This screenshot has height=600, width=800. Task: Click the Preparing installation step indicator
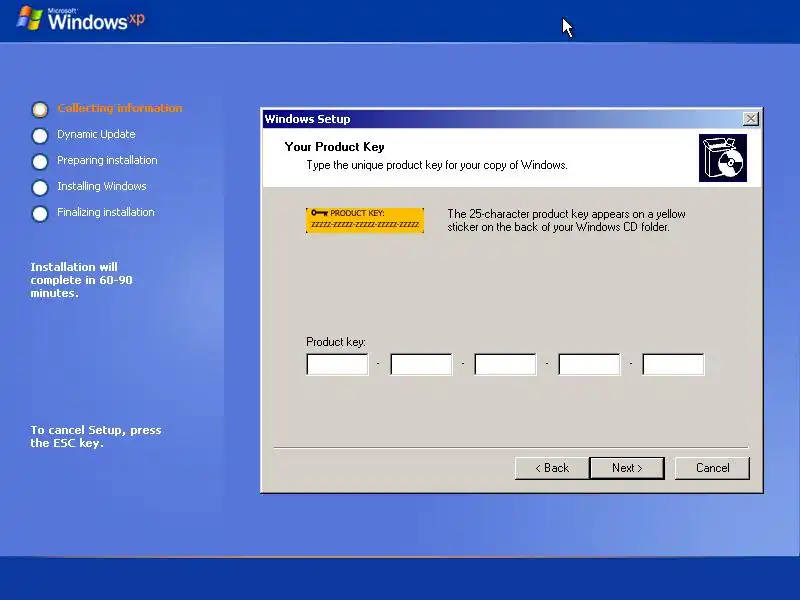tap(40, 161)
